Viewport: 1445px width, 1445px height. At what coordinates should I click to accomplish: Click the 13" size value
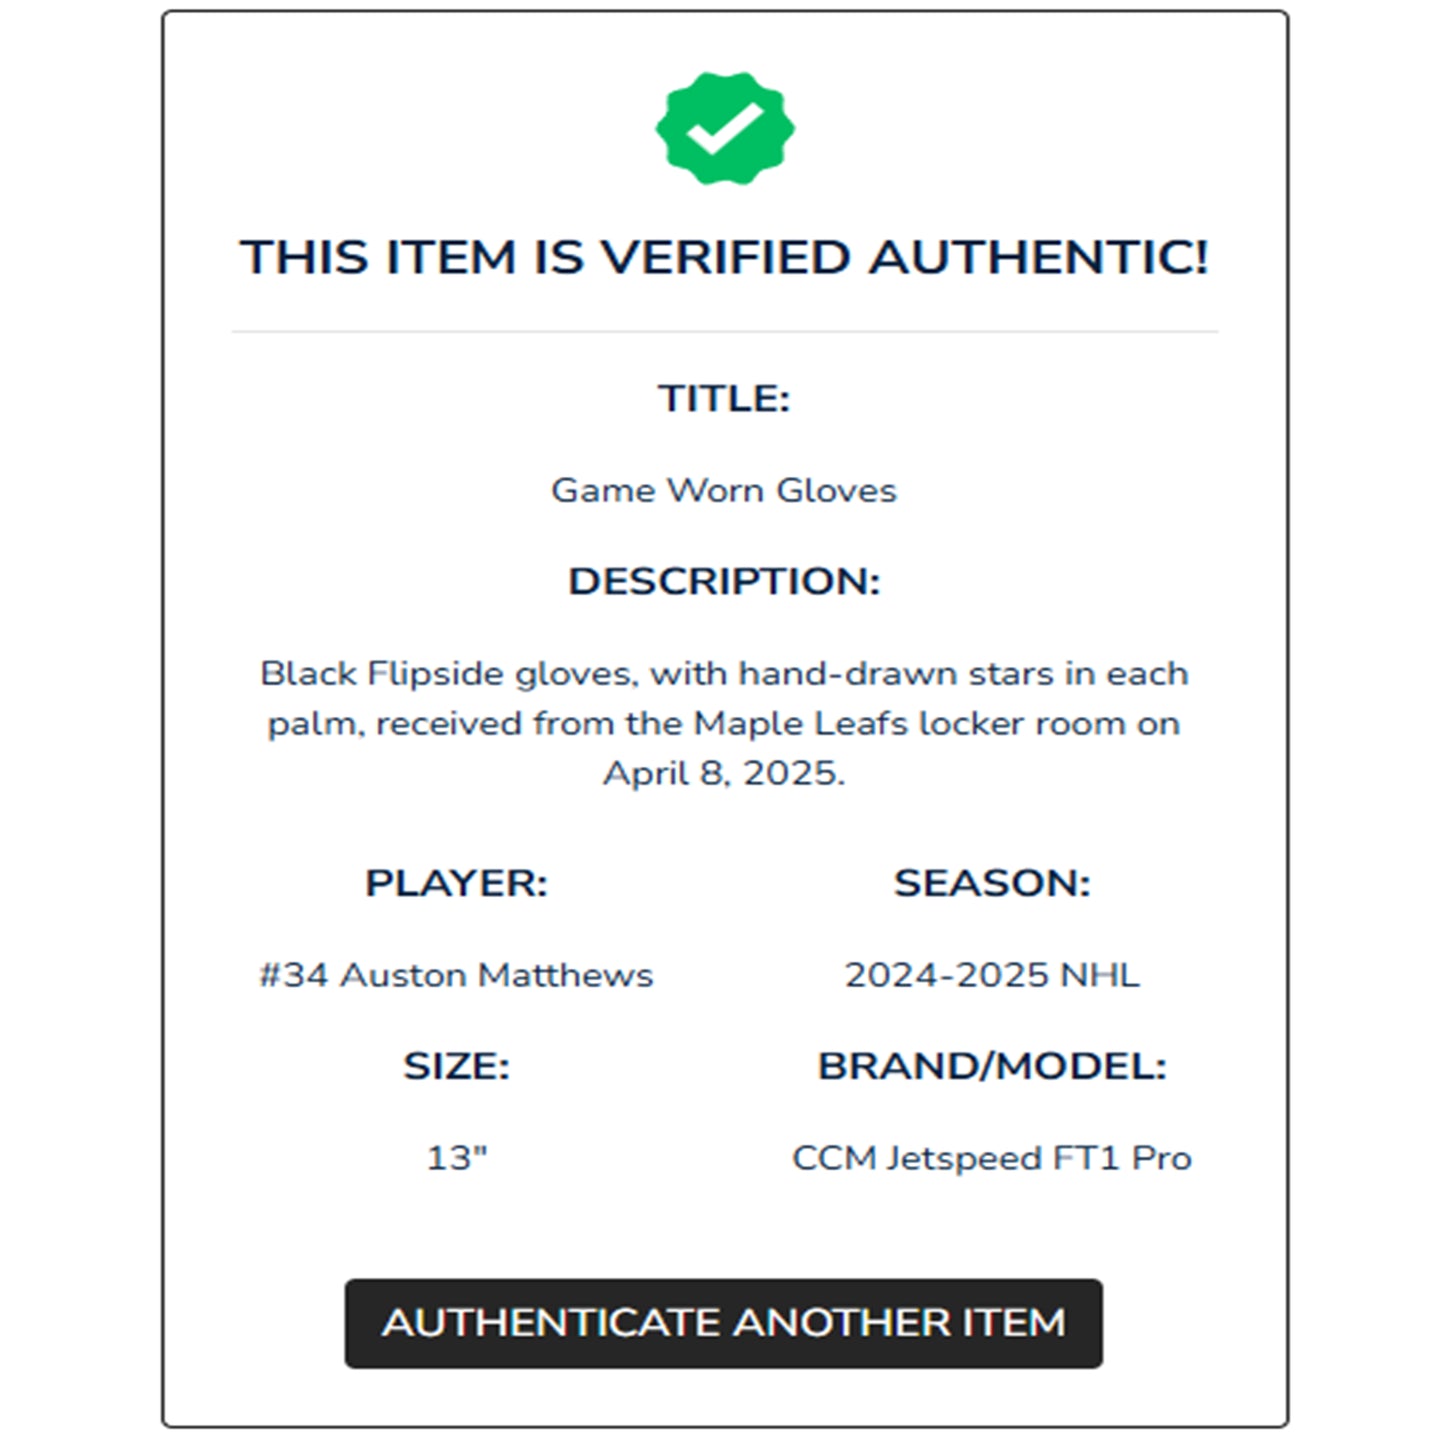coord(456,1158)
